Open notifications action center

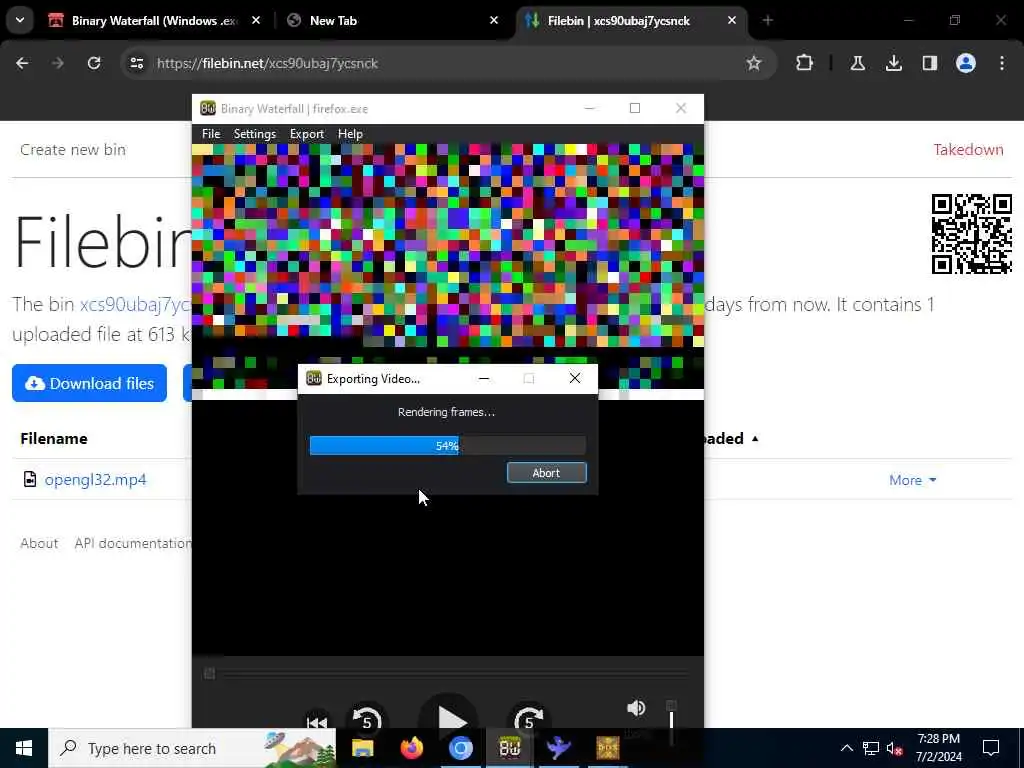(x=991, y=748)
